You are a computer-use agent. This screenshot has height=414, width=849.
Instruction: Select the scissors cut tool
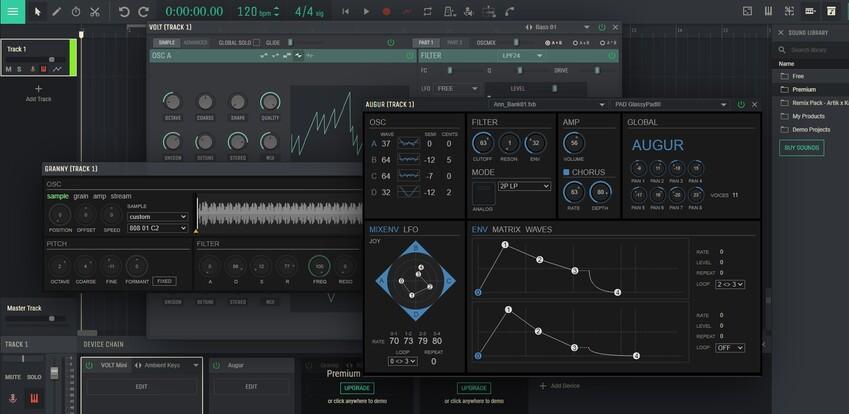click(94, 11)
